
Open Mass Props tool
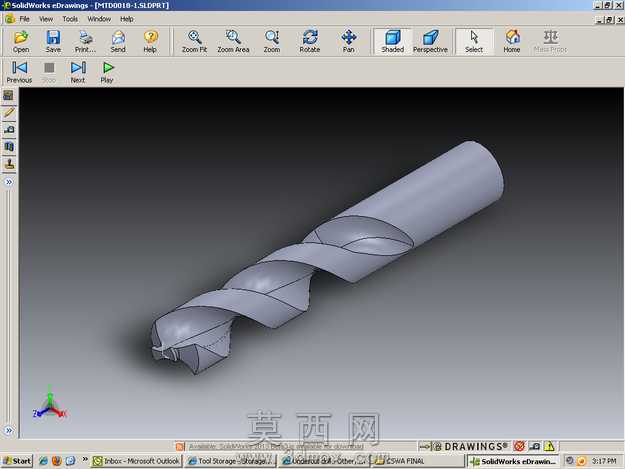coord(550,41)
